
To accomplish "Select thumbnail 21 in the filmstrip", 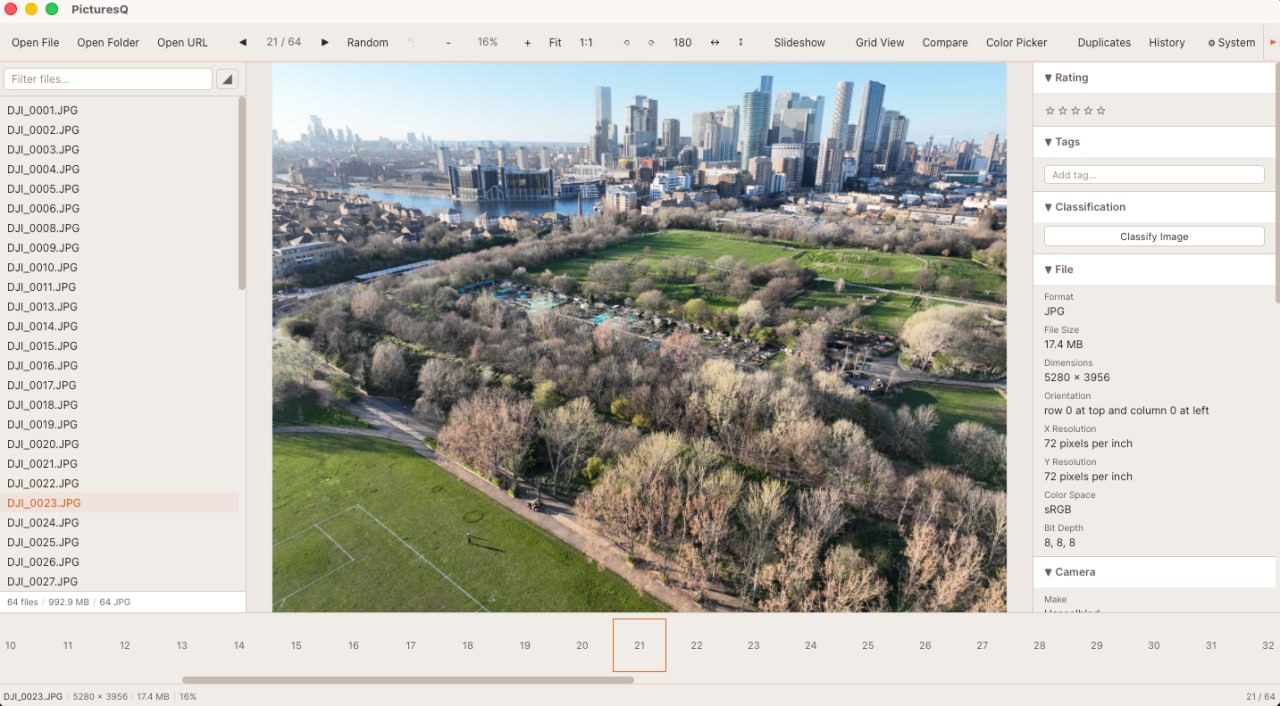I will click(639, 645).
